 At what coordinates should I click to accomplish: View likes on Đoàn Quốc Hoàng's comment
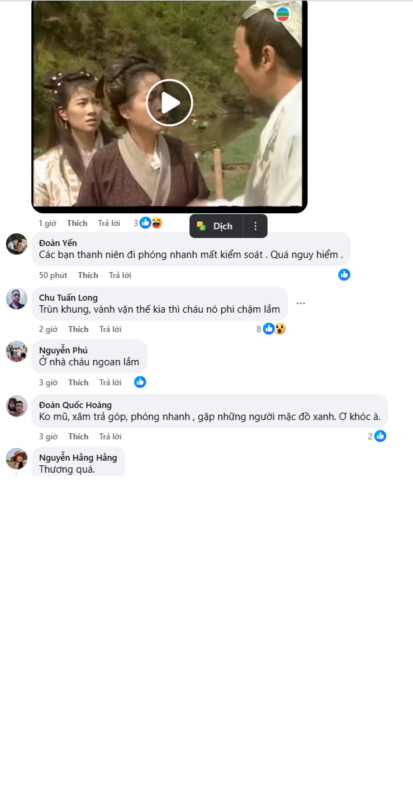pos(377,436)
